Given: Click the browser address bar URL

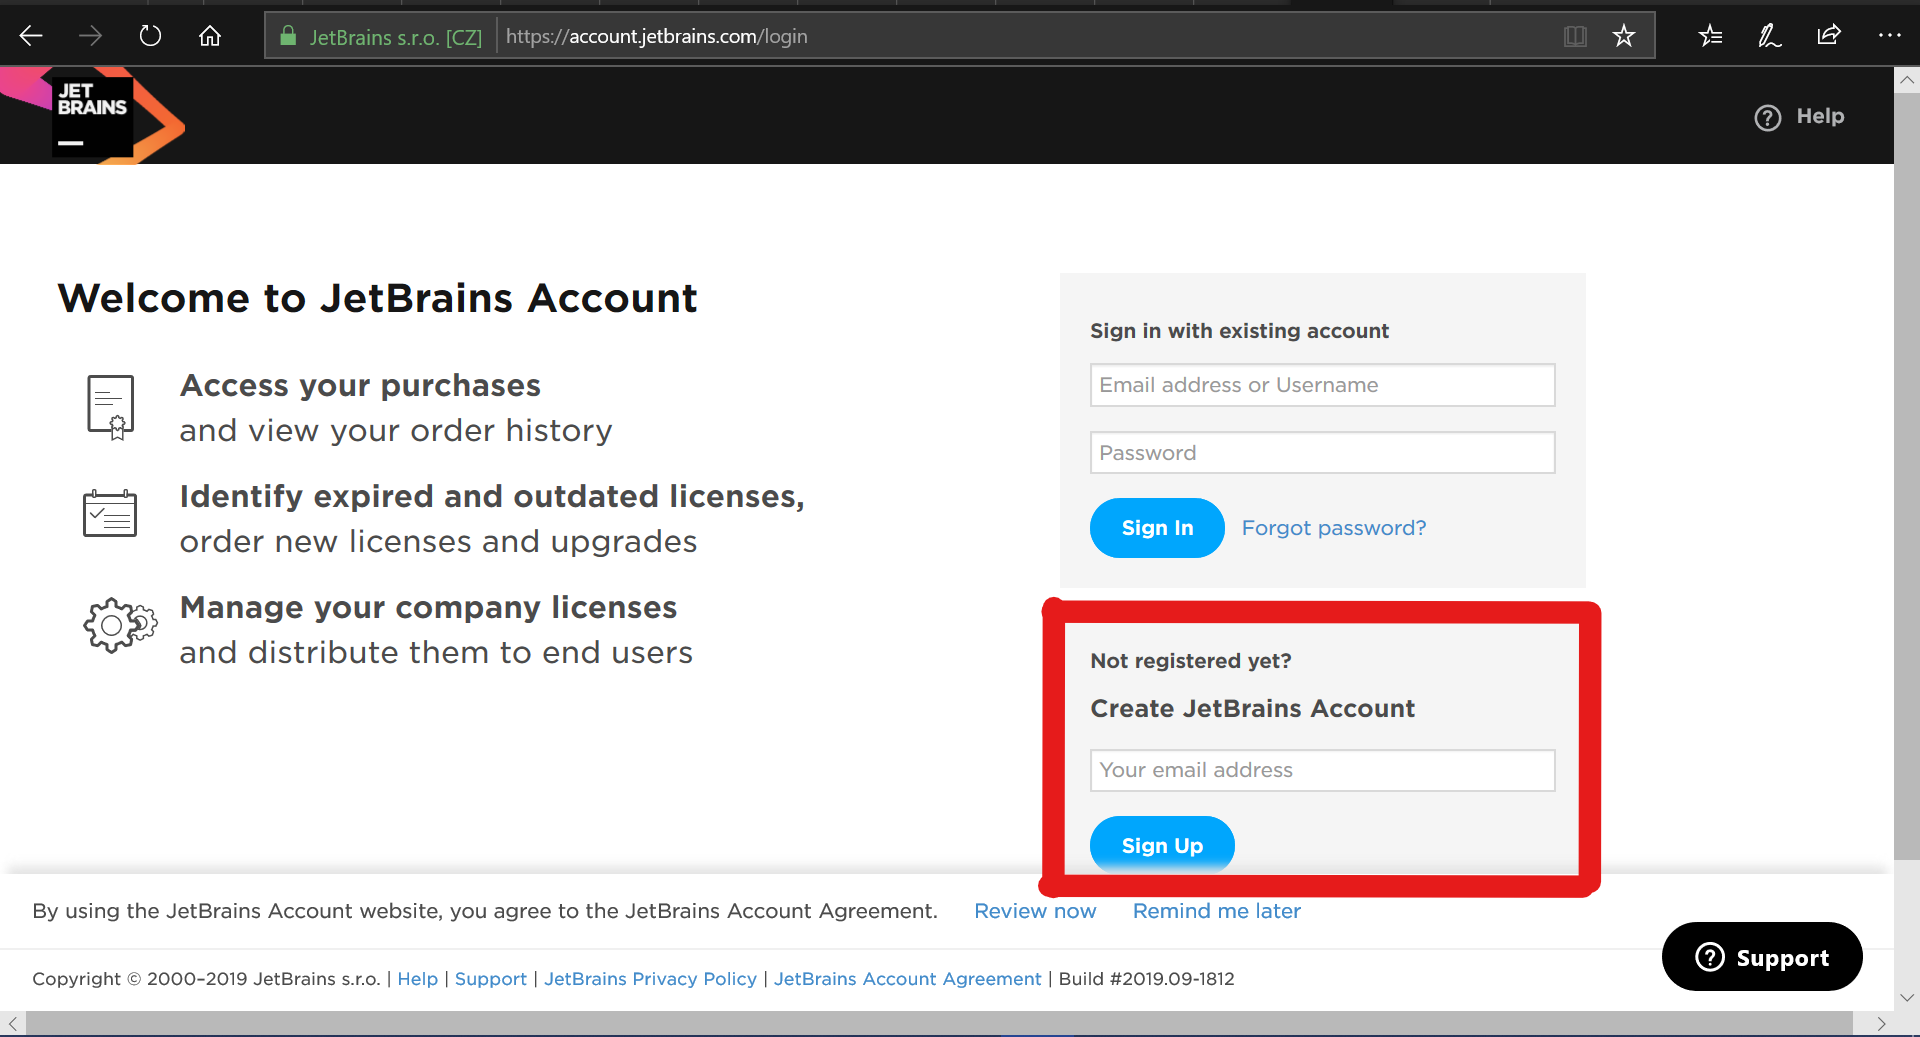Looking at the screenshot, I should tap(657, 36).
